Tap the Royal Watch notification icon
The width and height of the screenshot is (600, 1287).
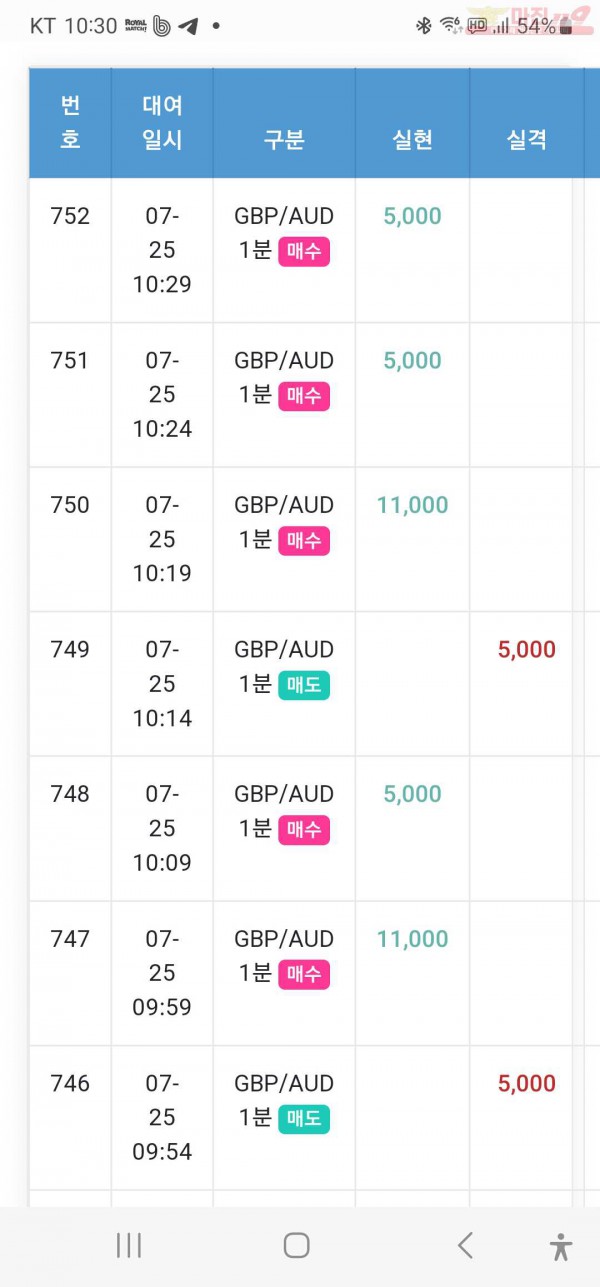[x=135, y=26]
